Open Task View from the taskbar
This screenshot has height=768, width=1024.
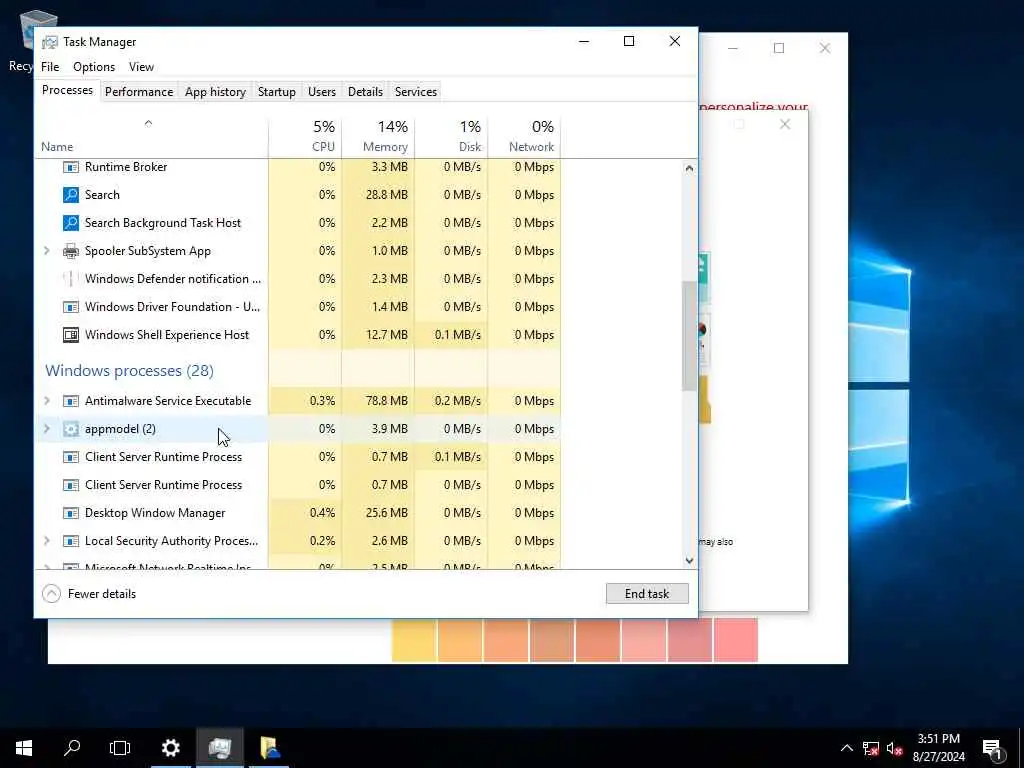click(120, 748)
